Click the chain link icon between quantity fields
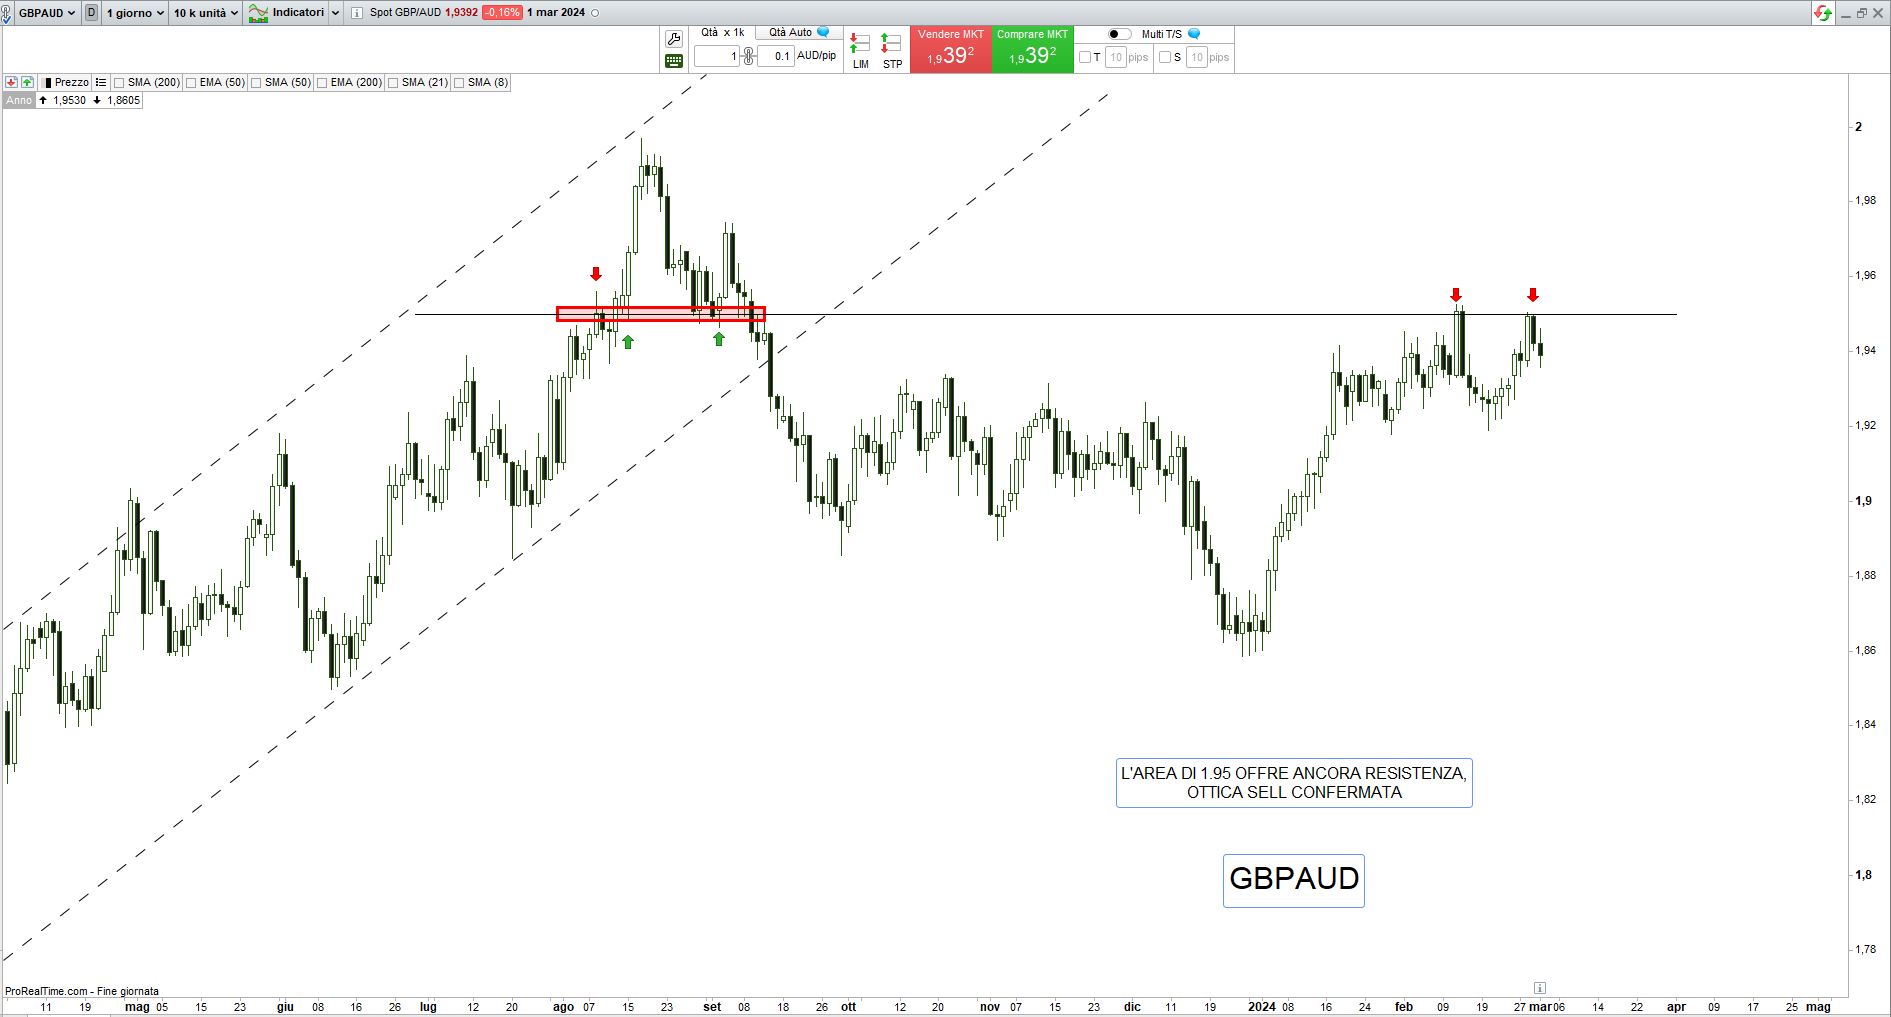This screenshot has width=1891, height=1017. click(748, 57)
